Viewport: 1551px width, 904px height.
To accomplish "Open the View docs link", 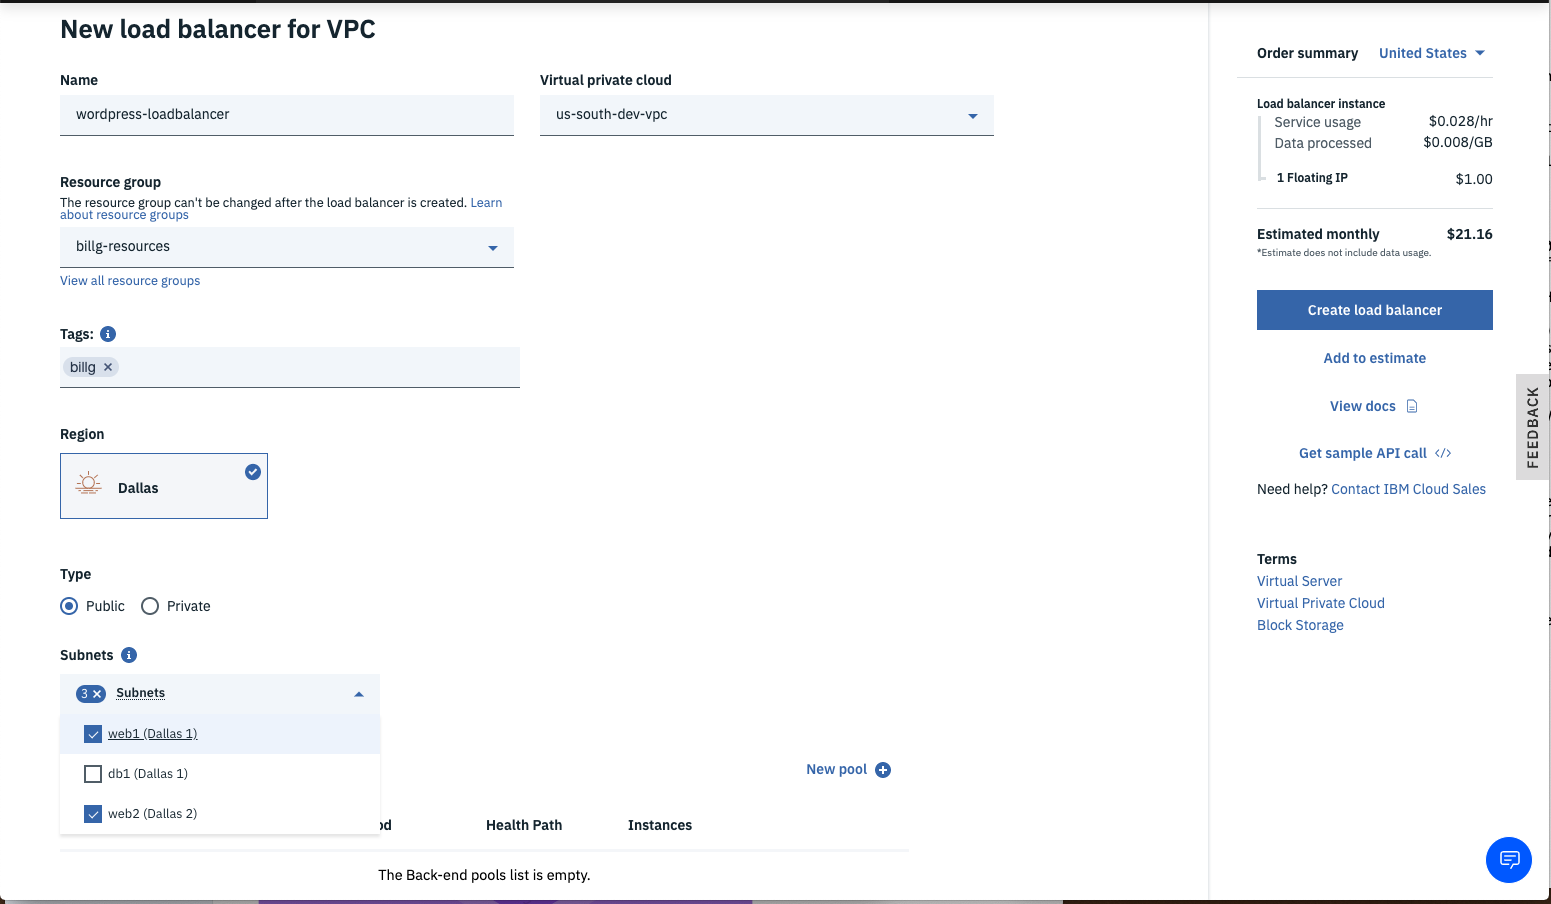I will [1363, 406].
